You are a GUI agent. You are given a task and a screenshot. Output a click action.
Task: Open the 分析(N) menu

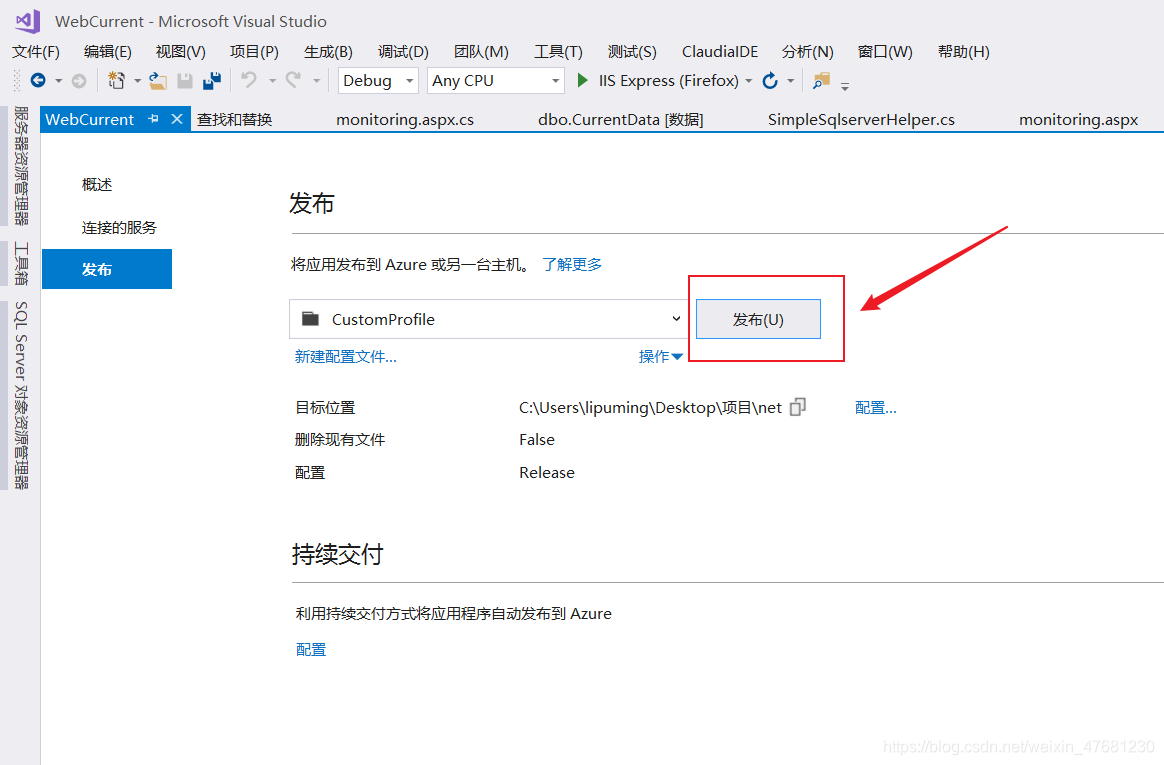[808, 52]
